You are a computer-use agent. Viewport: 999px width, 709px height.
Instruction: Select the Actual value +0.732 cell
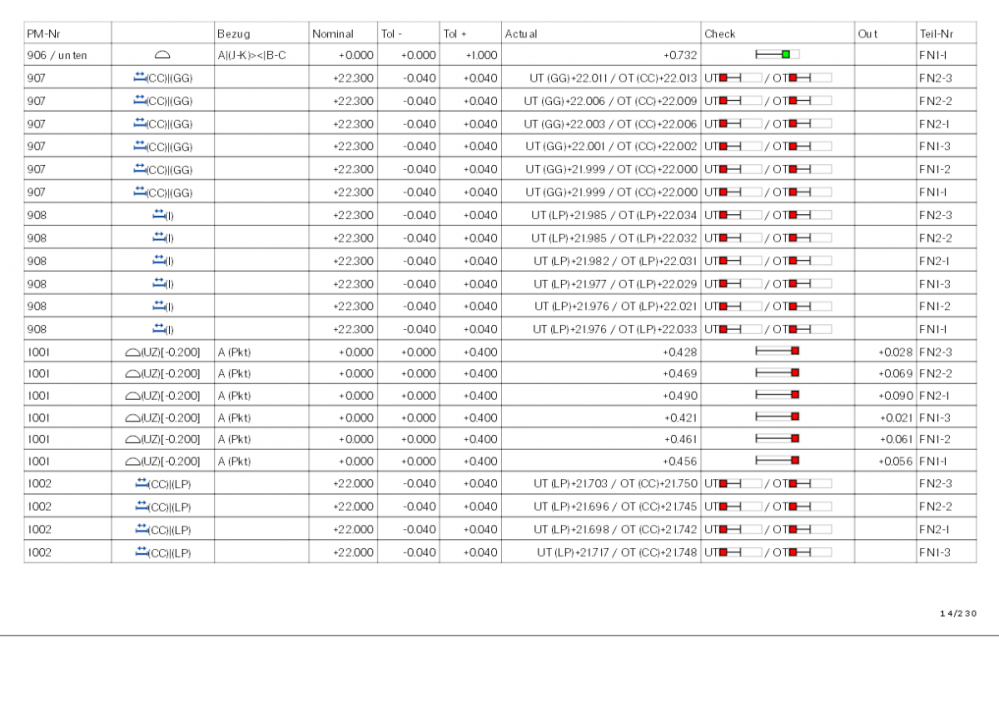(680, 55)
